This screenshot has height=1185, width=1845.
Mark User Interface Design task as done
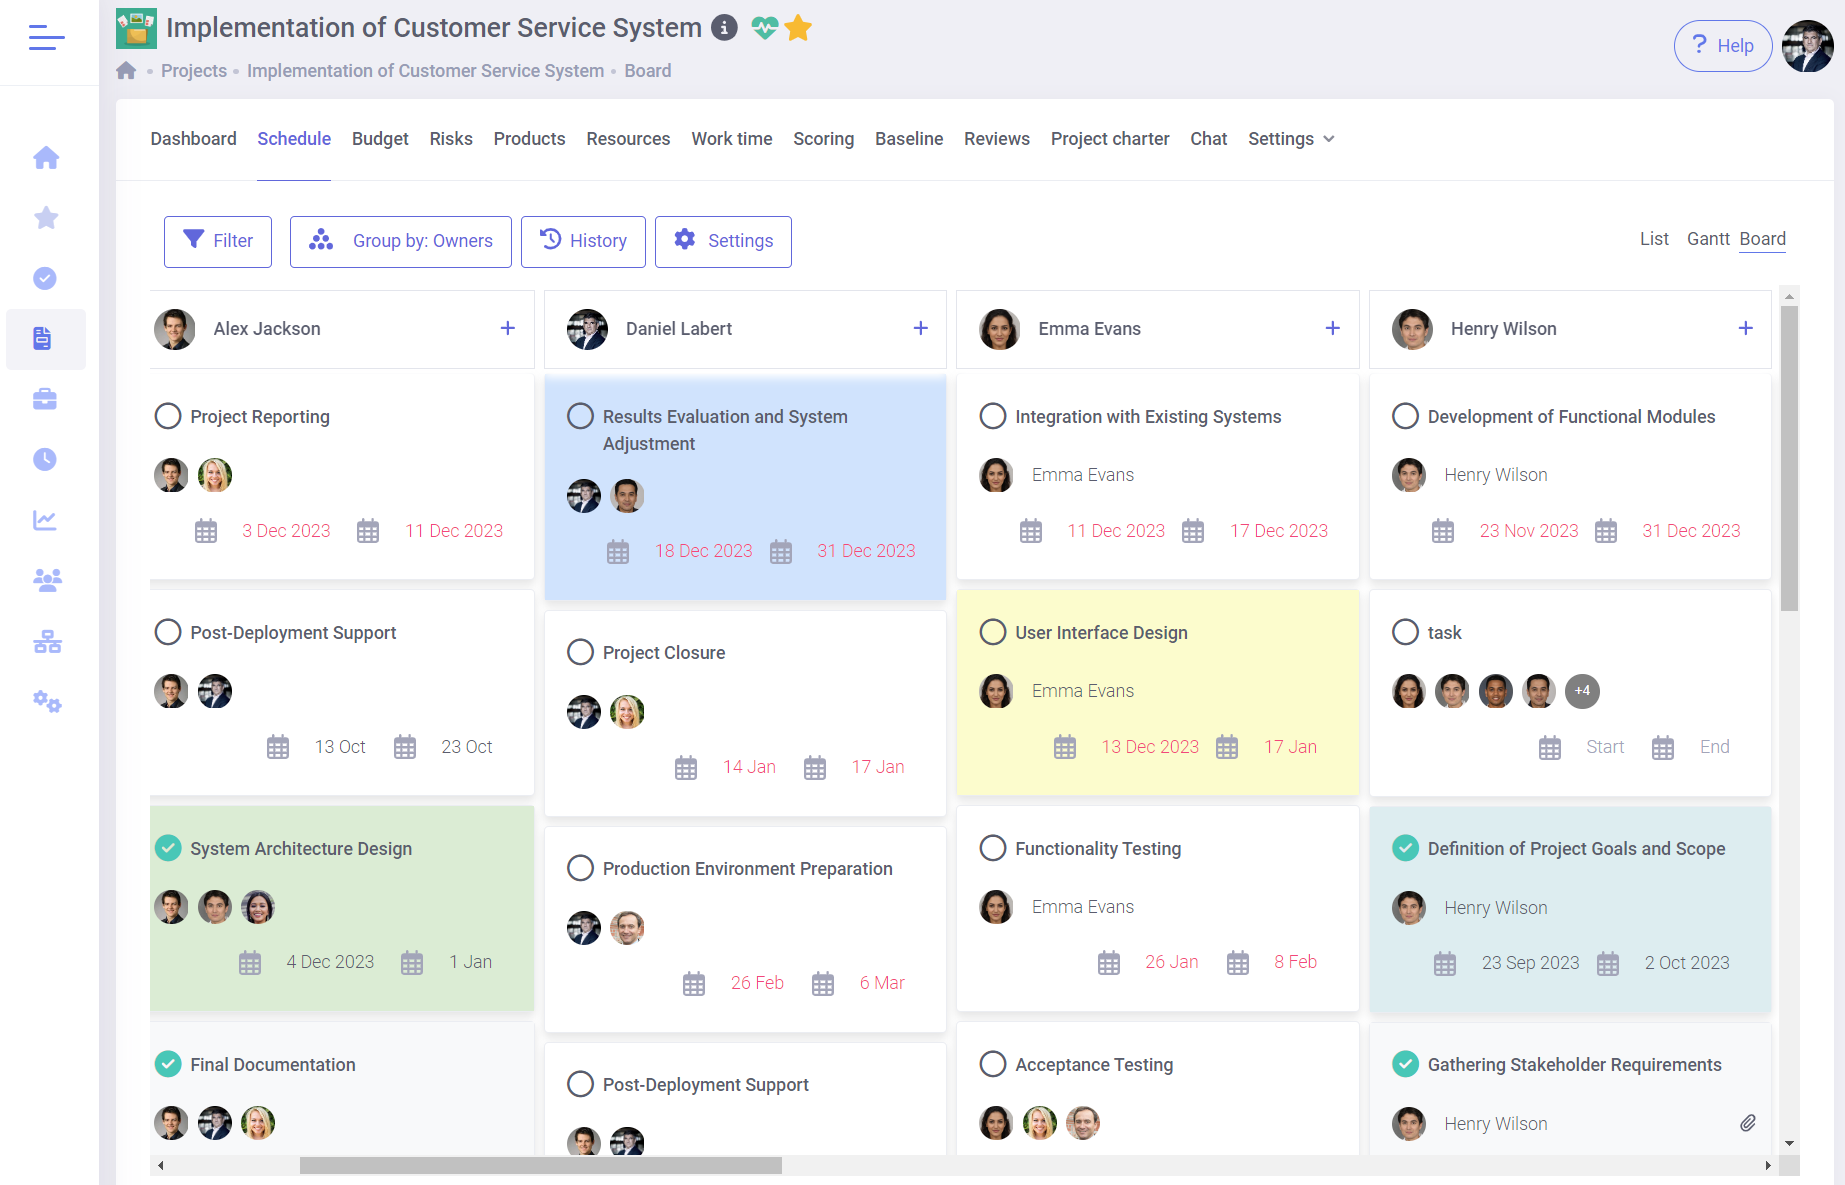pos(993,632)
